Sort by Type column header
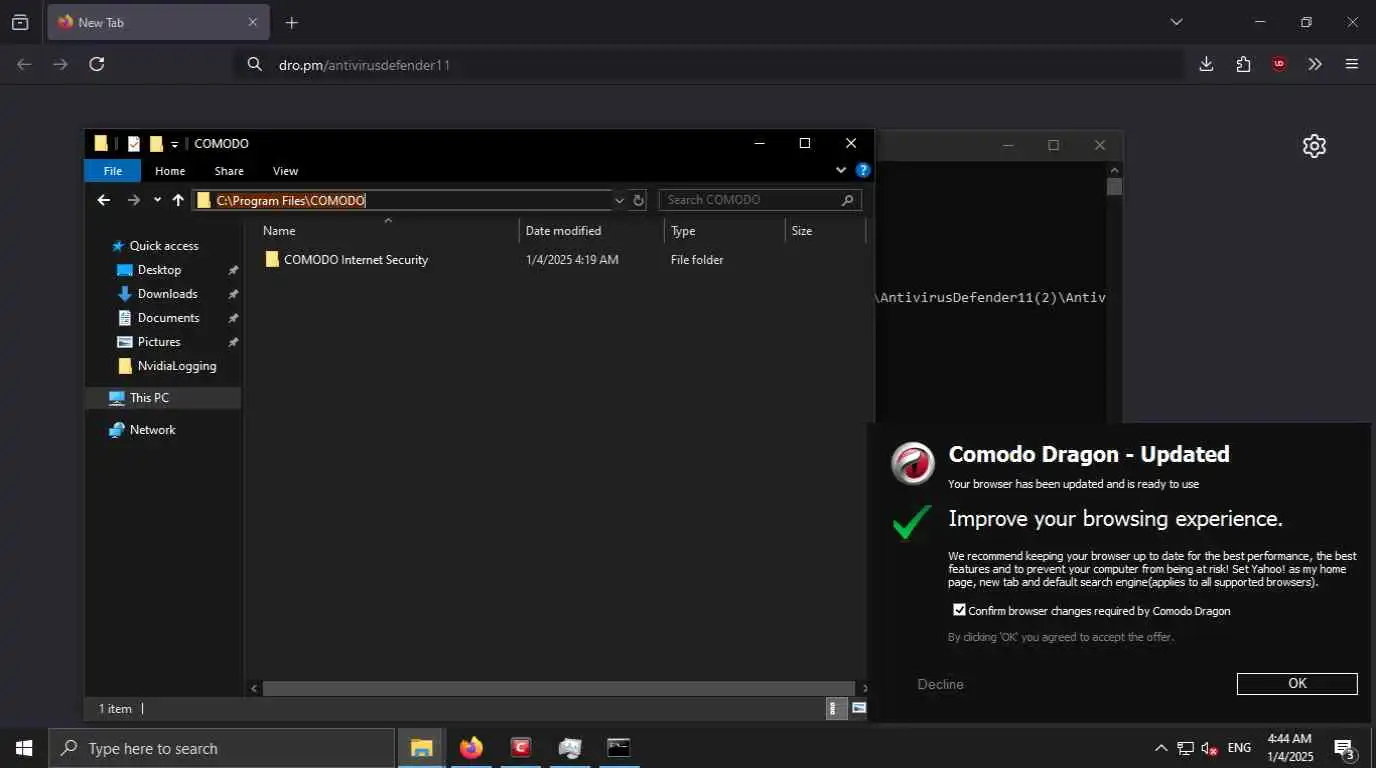Screen dimensions: 1376x768 click(x=725, y=231)
